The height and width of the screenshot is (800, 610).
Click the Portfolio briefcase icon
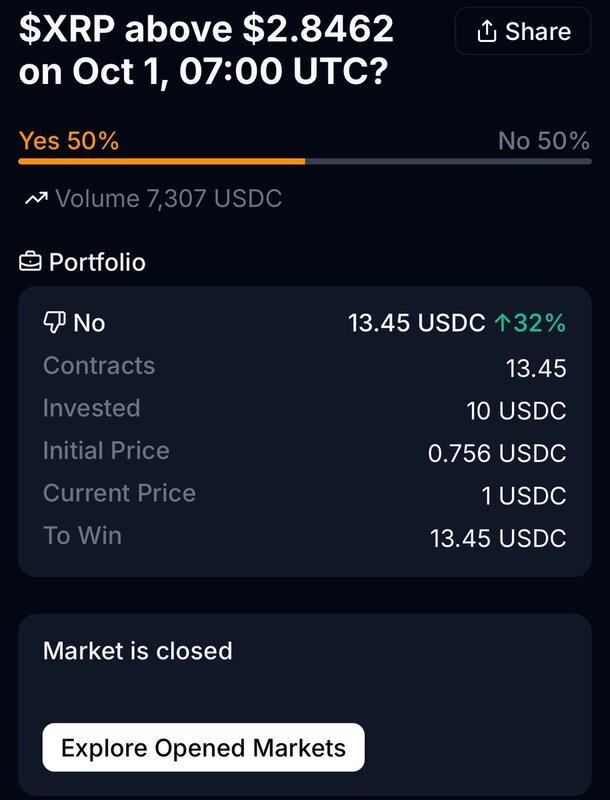pyautogui.click(x=31, y=262)
